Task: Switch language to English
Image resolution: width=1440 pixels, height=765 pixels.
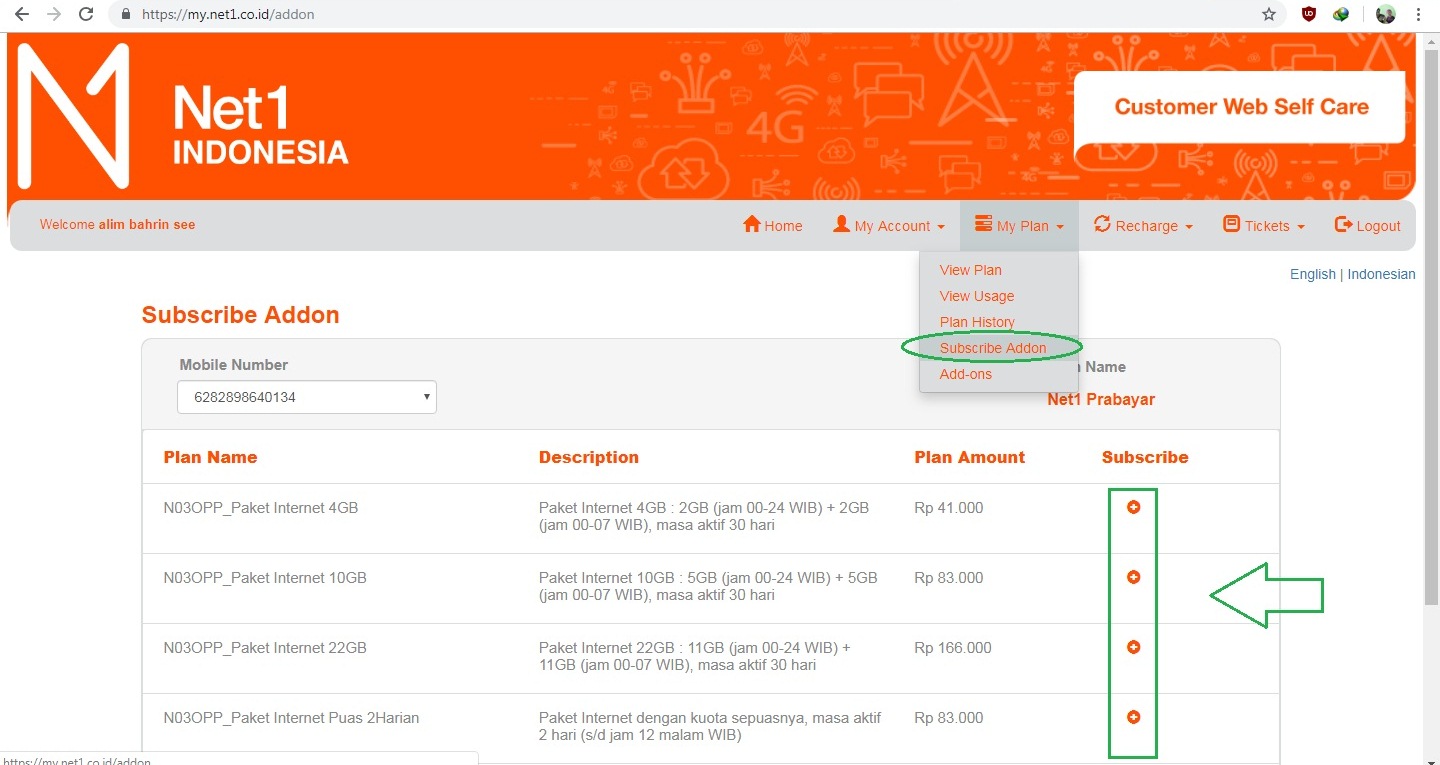Action: (x=1313, y=274)
